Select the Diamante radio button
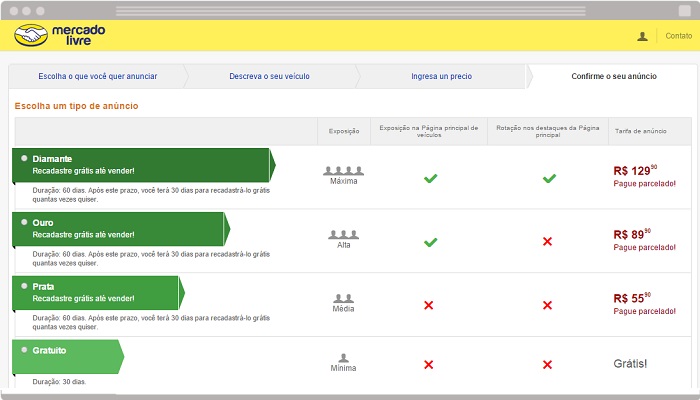The image size is (700, 400). pyautogui.click(x=24, y=158)
